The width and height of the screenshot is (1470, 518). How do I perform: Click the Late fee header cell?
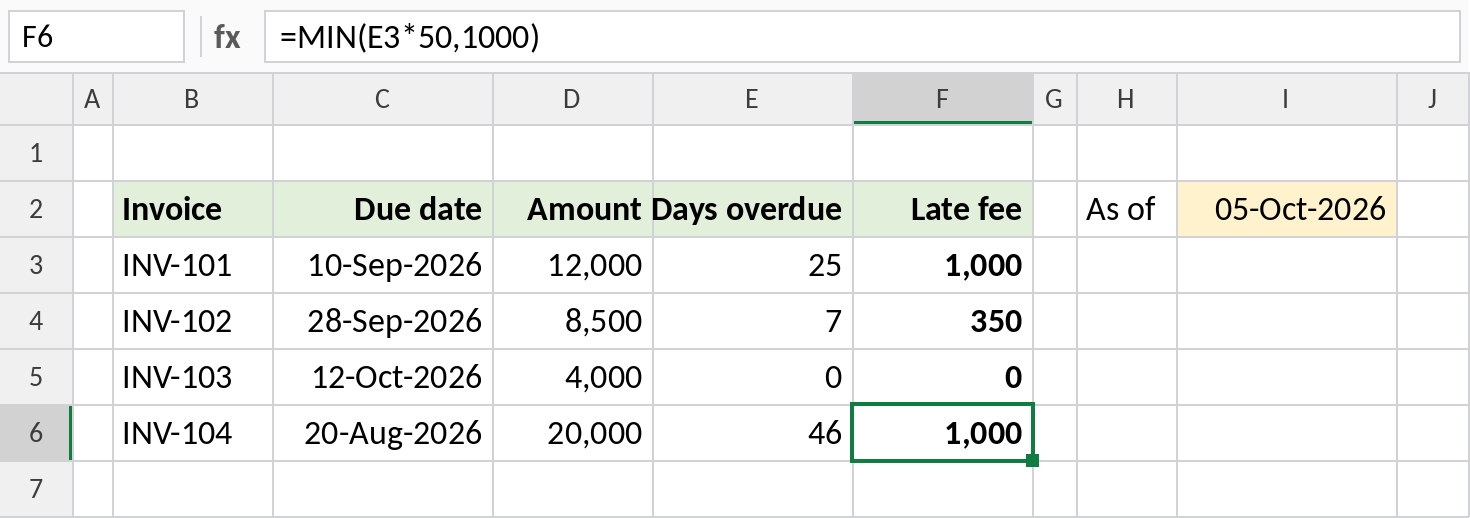coord(943,209)
